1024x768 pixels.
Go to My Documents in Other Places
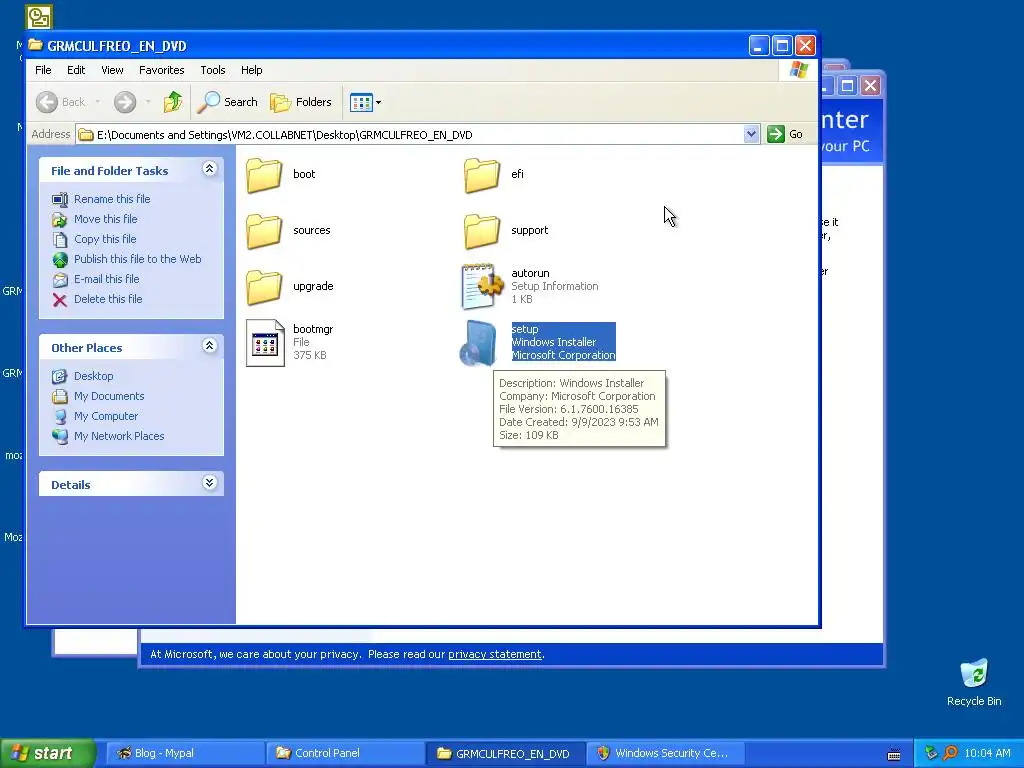coord(109,396)
